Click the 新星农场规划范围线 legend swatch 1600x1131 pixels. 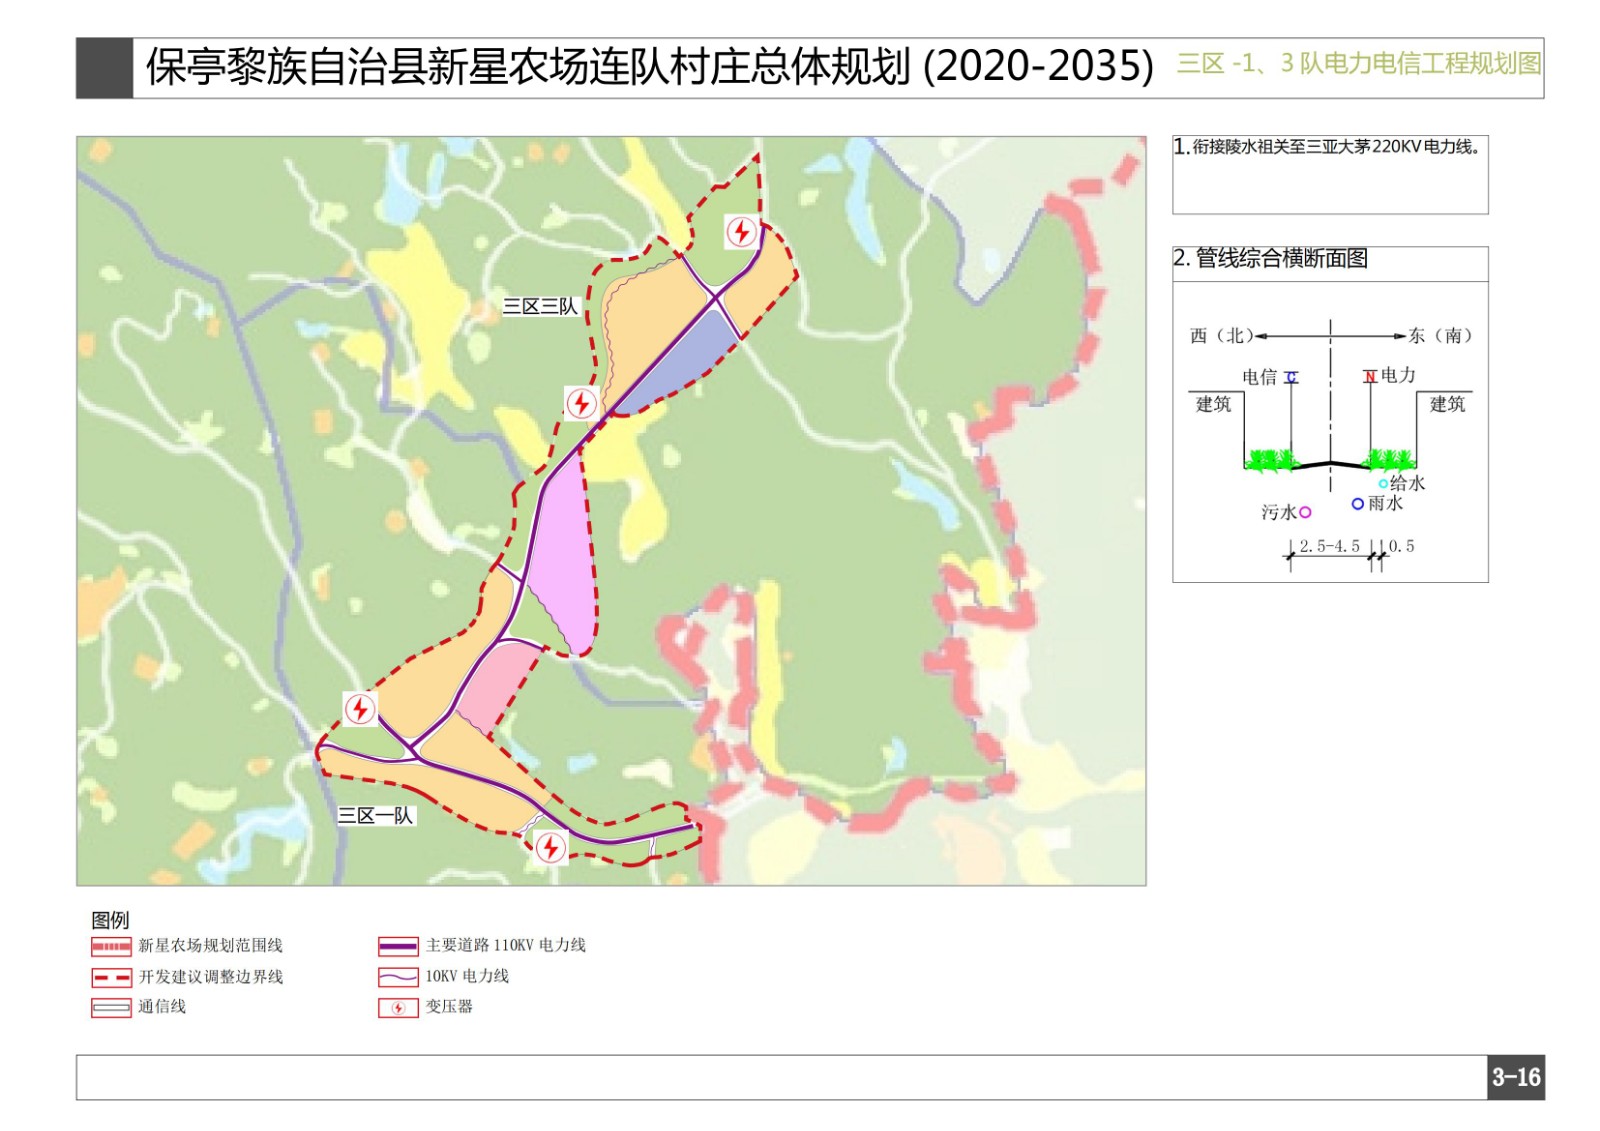coord(111,946)
